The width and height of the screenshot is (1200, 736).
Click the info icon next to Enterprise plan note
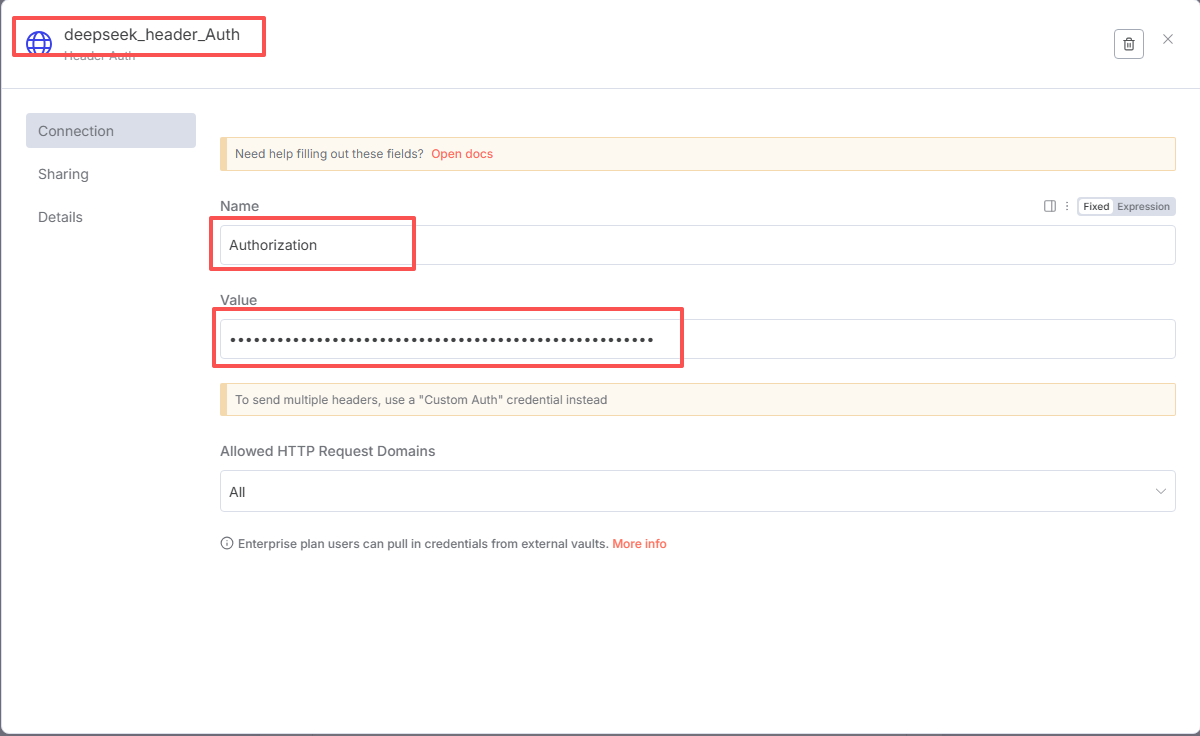point(227,544)
